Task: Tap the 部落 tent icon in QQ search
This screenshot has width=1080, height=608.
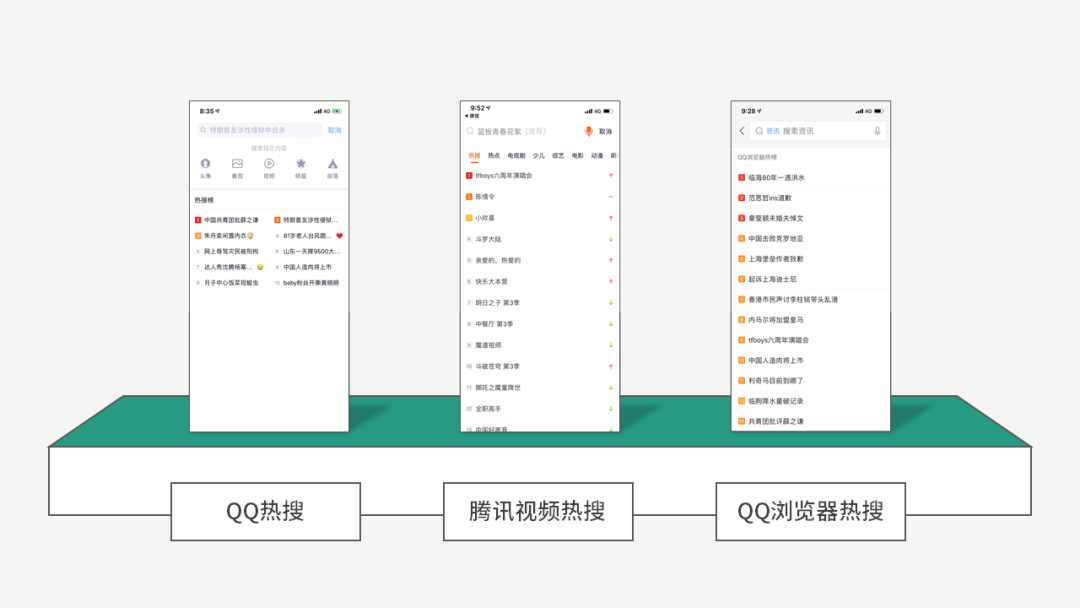Action: pos(333,164)
